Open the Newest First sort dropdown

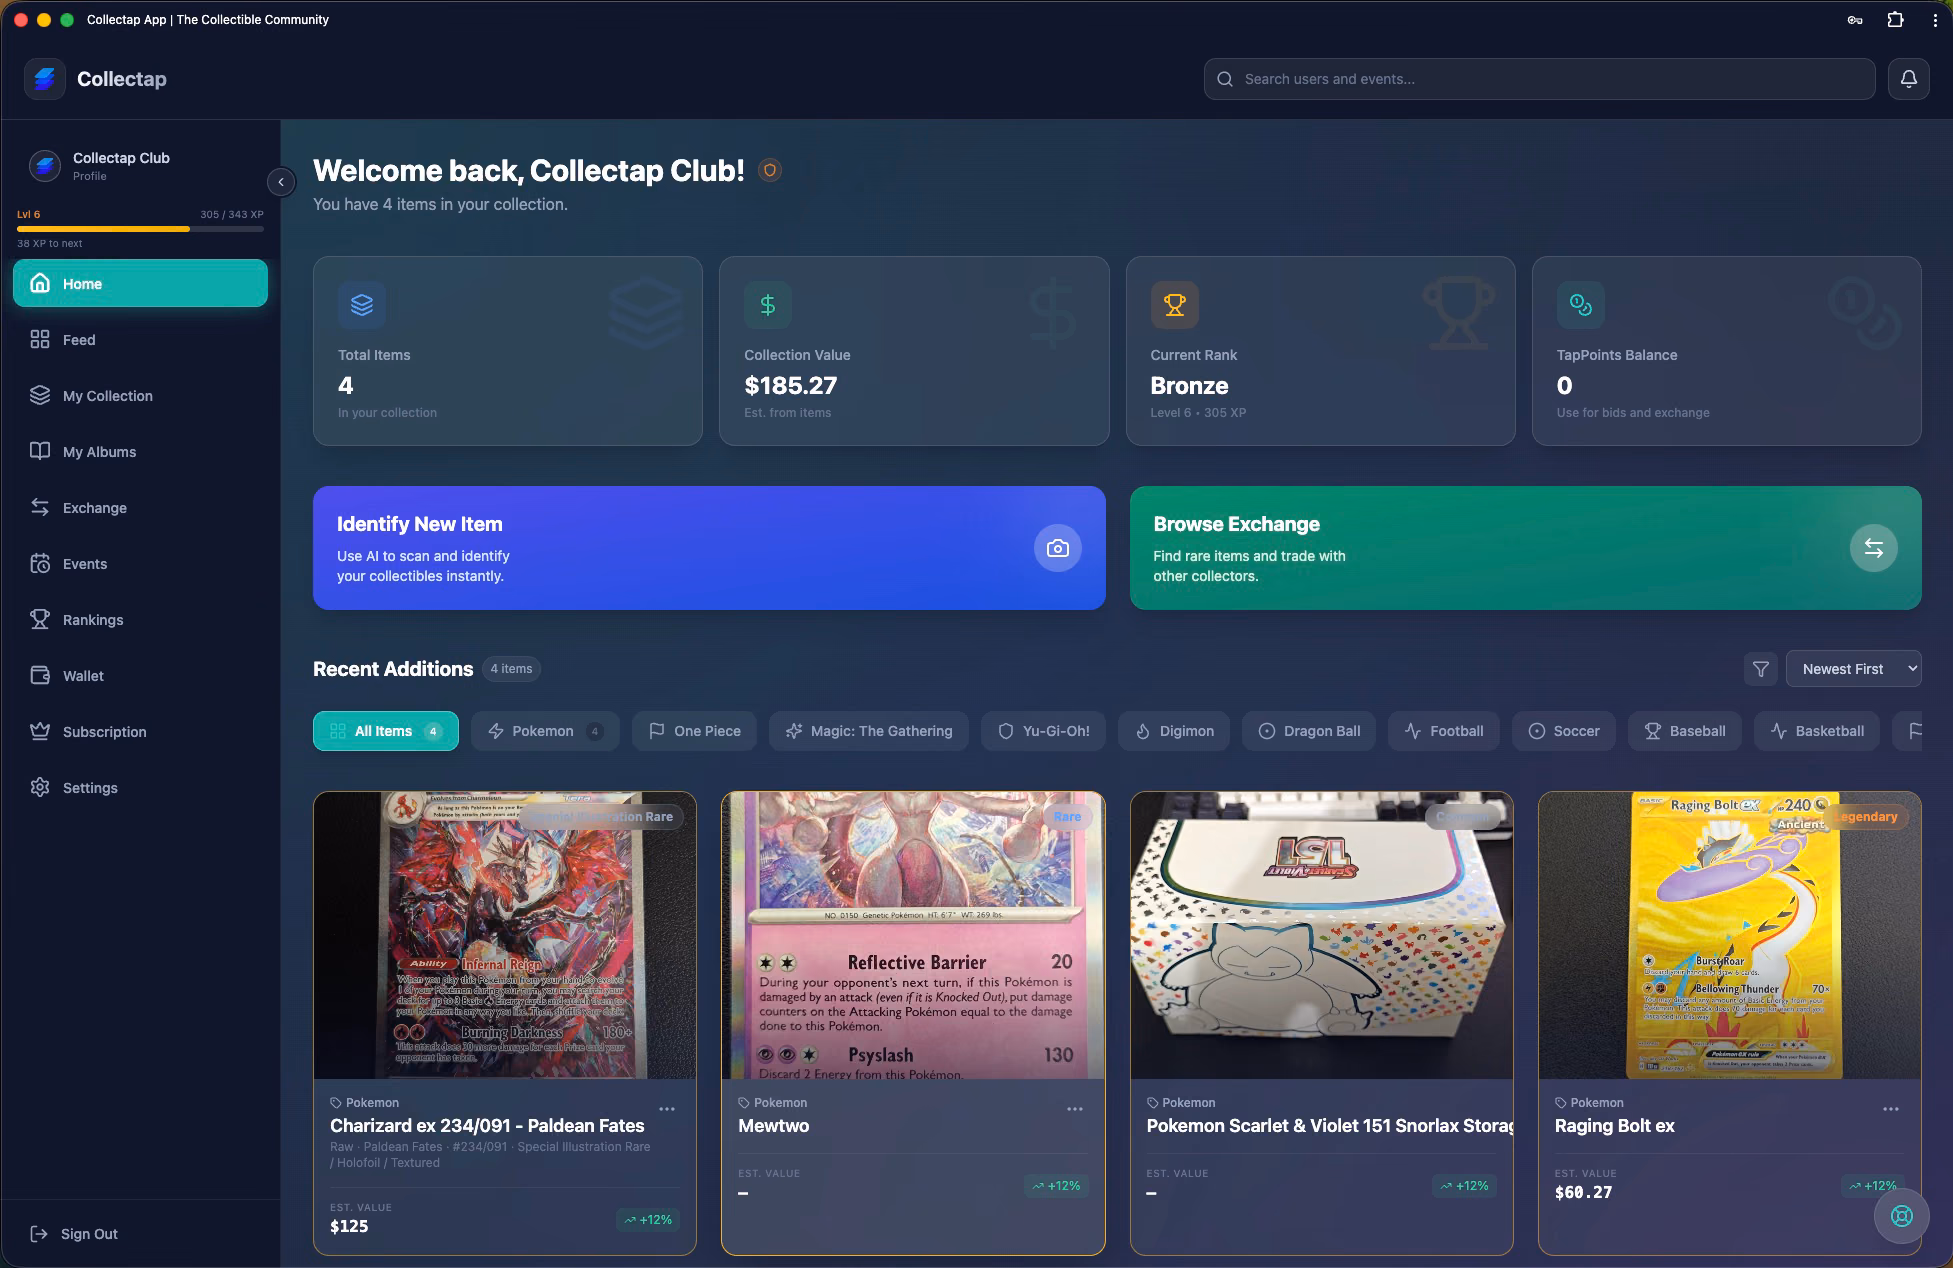tap(1853, 669)
